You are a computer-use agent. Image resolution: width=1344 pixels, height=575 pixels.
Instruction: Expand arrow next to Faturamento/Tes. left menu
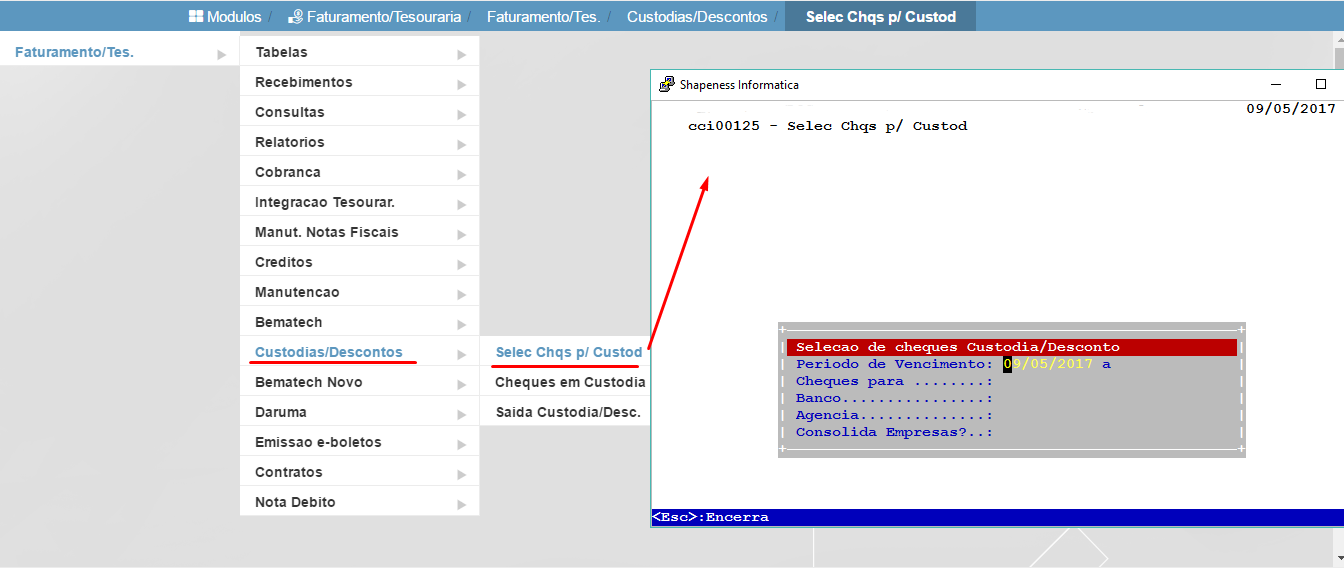[x=222, y=54]
